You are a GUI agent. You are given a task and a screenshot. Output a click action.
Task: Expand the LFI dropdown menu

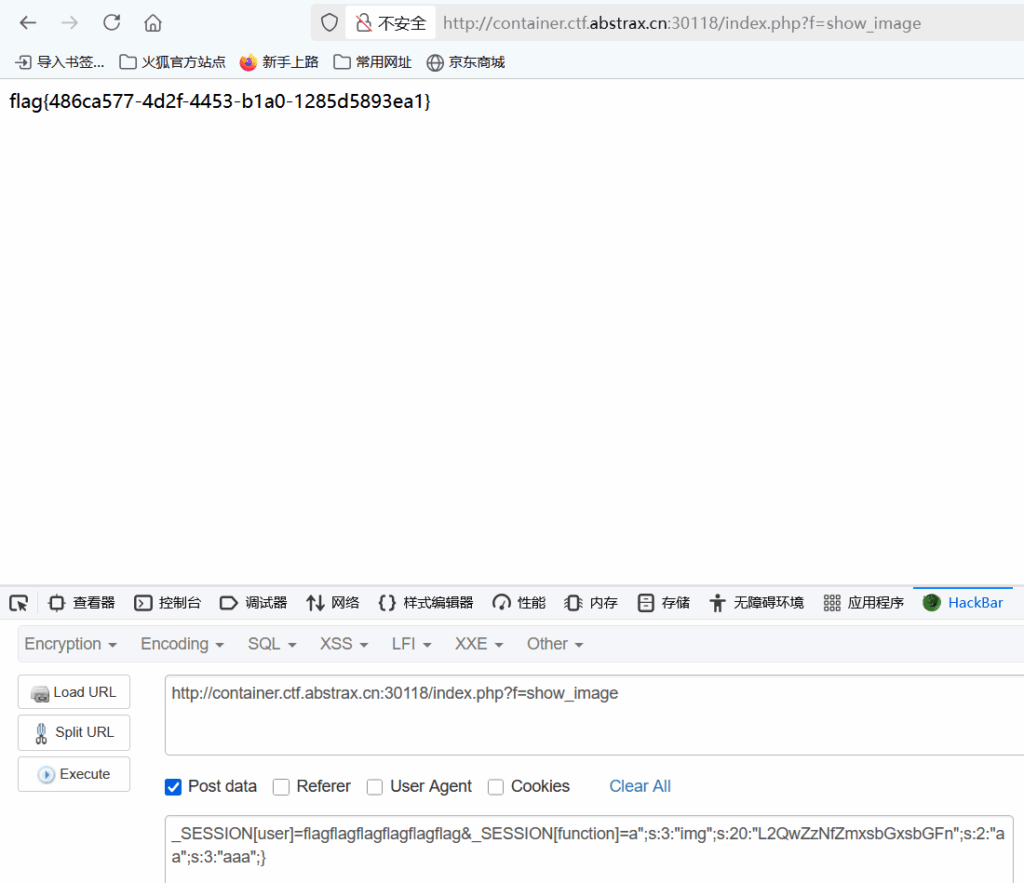pyautogui.click(x=411, y=644)
